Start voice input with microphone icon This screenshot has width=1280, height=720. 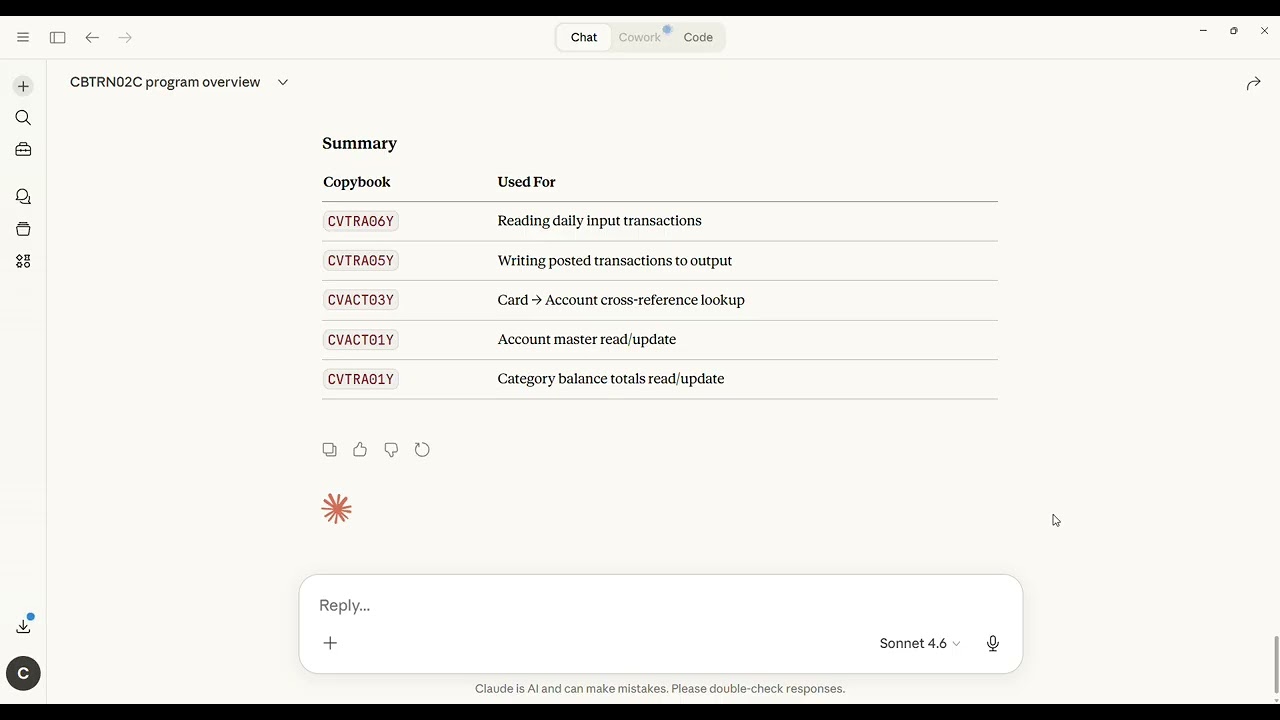993,644
